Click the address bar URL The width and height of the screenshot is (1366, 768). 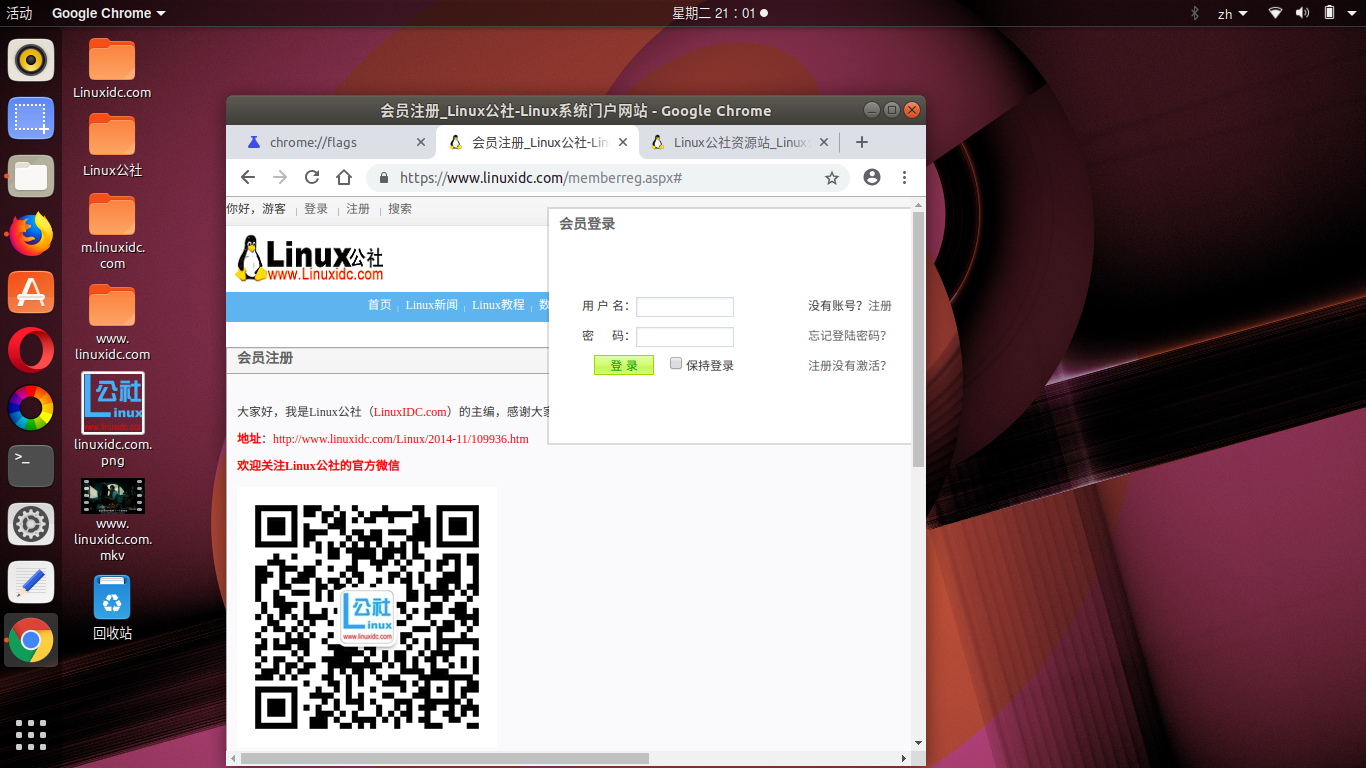[541, 178]
